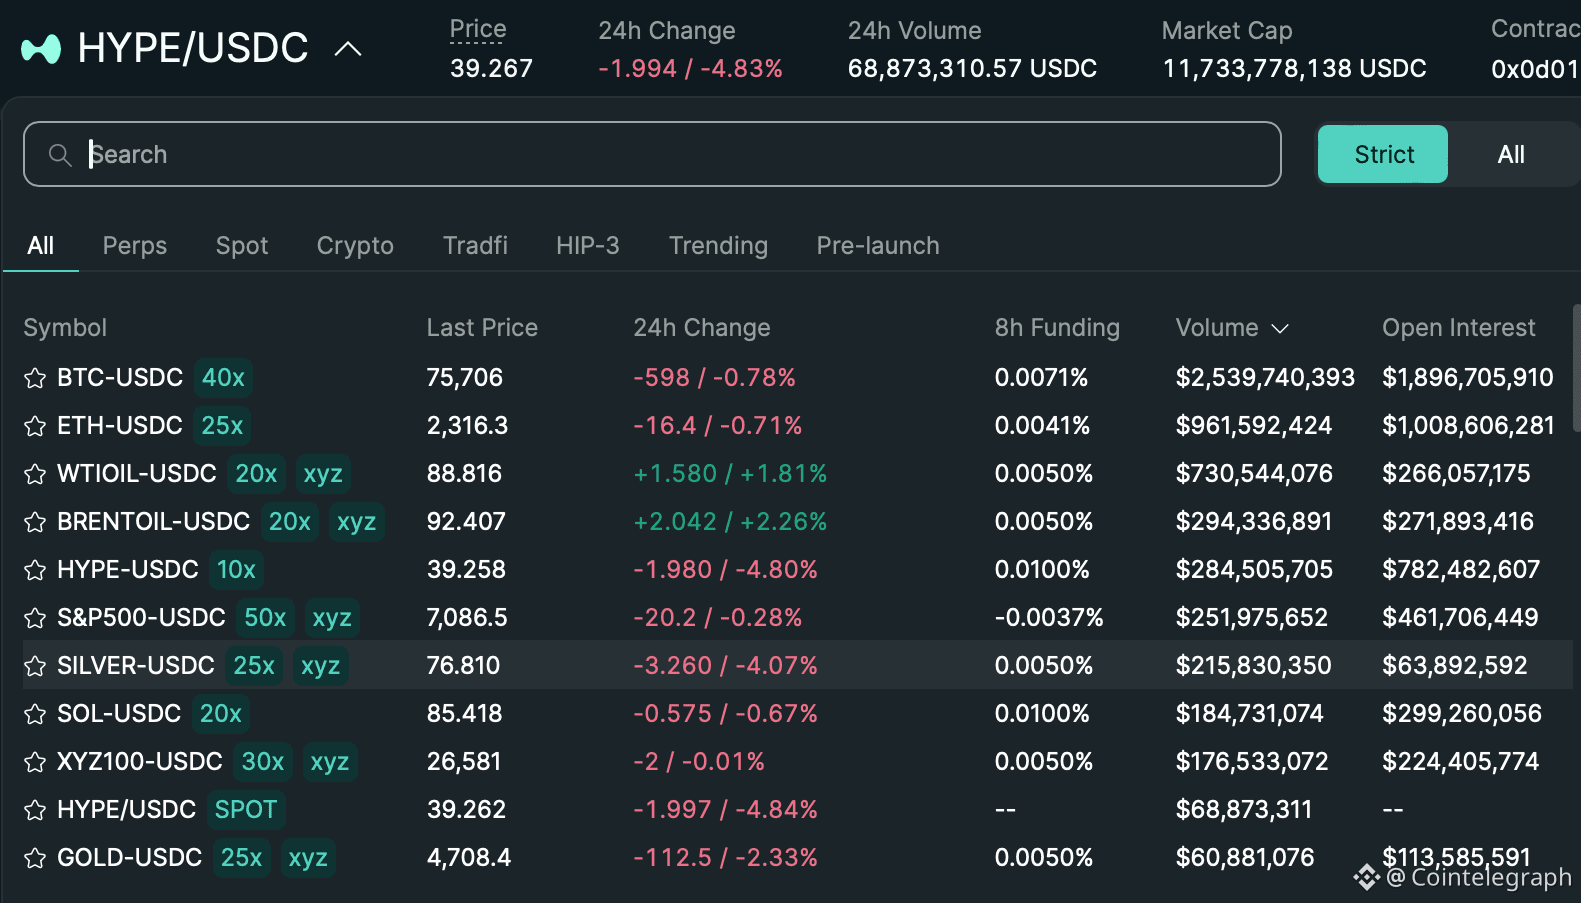The width and height of the screenshot is (1581, 903).
Task: Switch filter mode to All
Action: (x=1510, y=155)
